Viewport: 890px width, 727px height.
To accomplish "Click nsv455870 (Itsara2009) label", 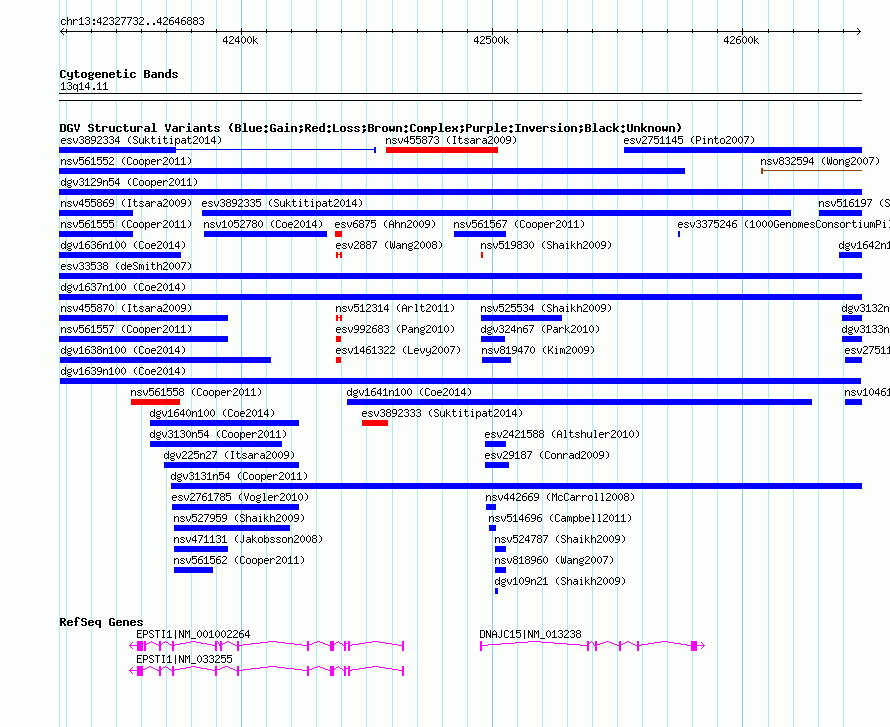I will click(x=126, y=308).
